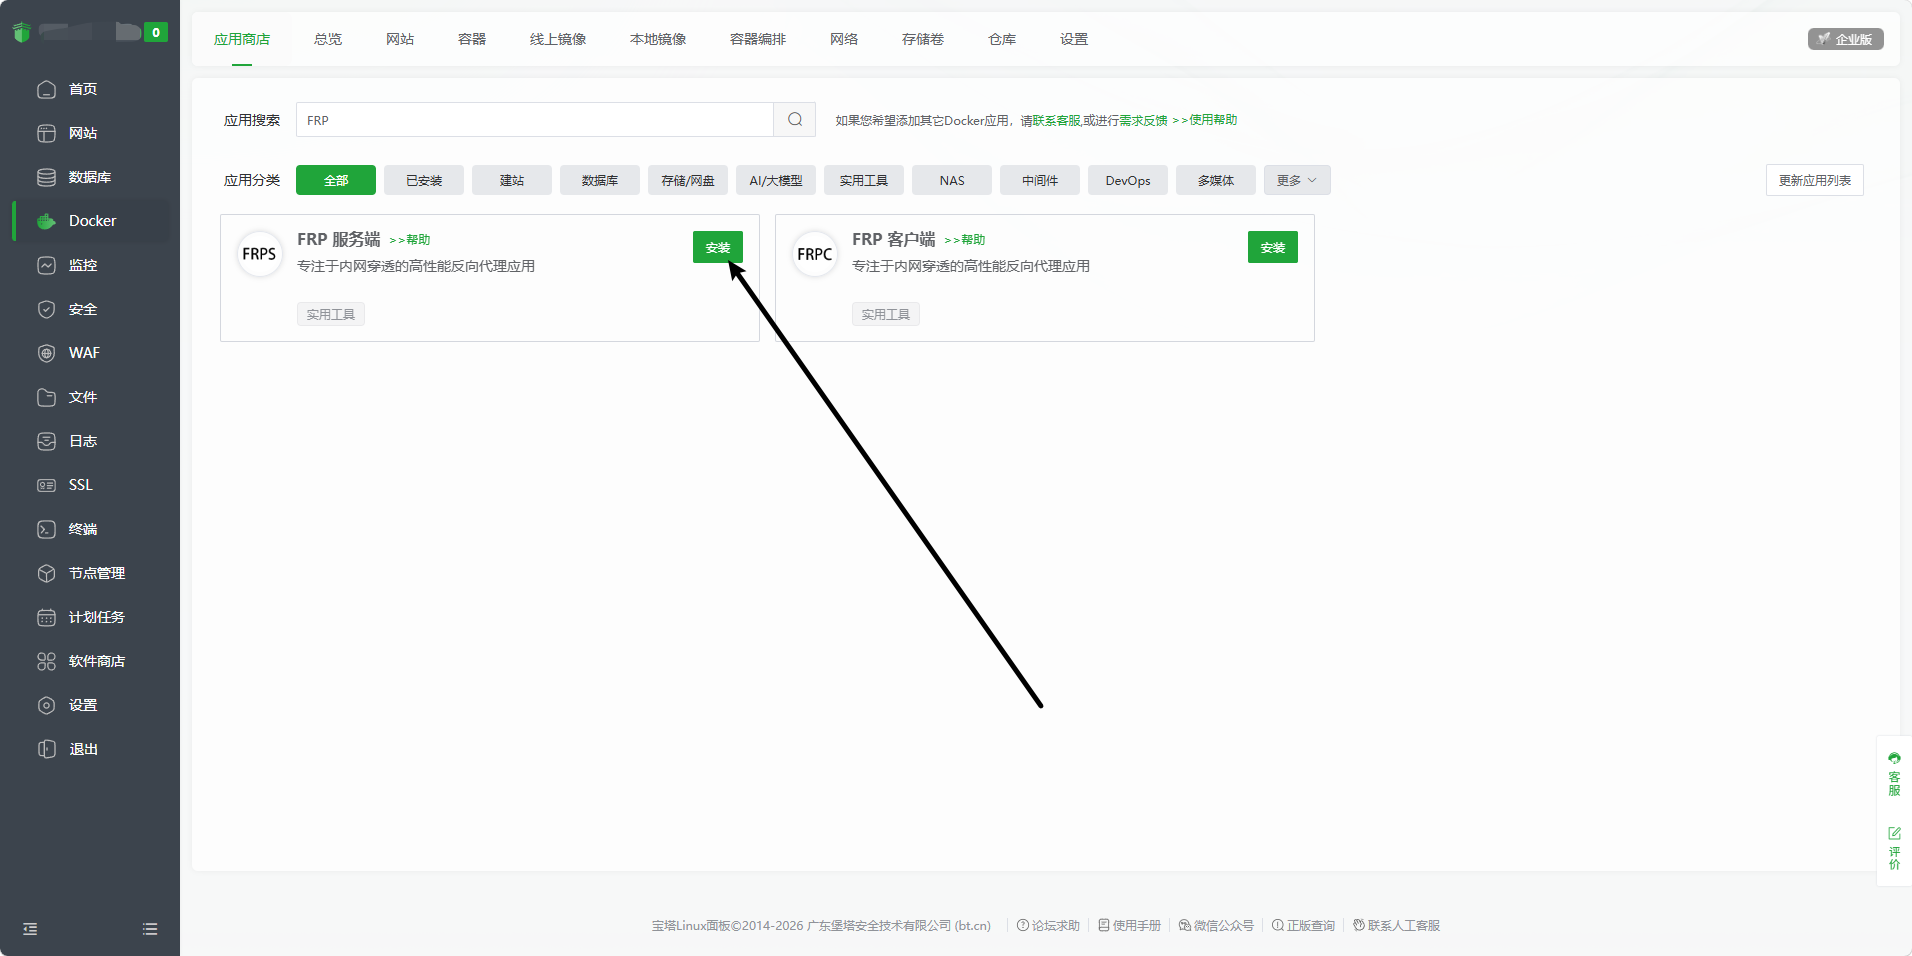This screenshot has height=956, width=1912.
Task: Open the 线上镜像 tab
Action: (x=558, y=39)
